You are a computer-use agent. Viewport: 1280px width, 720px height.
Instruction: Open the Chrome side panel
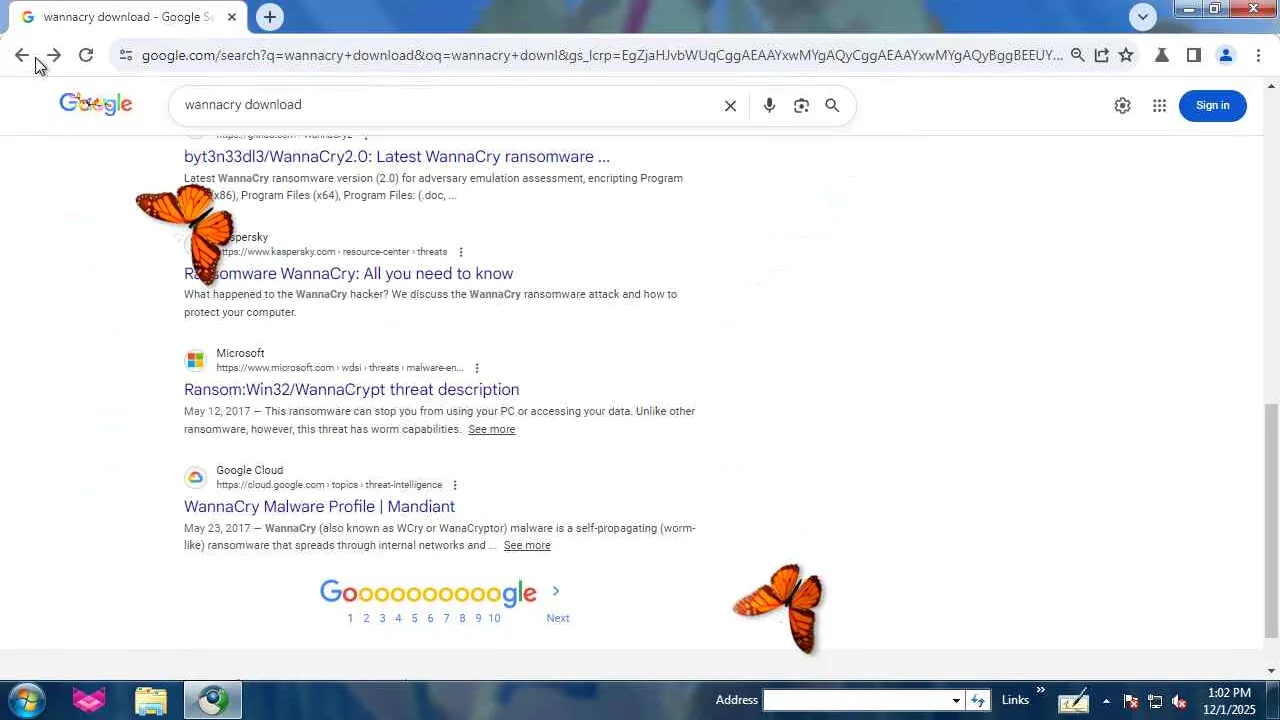click(1194, 56)
